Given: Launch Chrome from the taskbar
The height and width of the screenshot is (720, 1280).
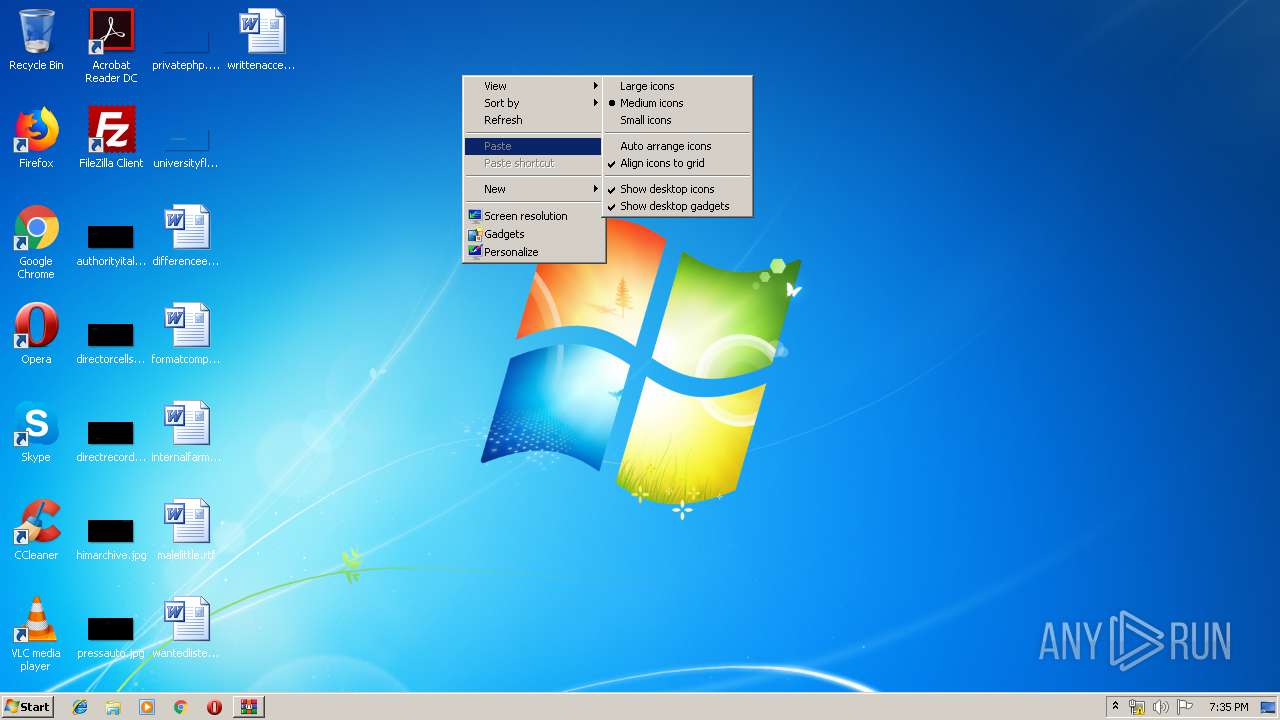Looking at the screenshot, I should [180, 707].
